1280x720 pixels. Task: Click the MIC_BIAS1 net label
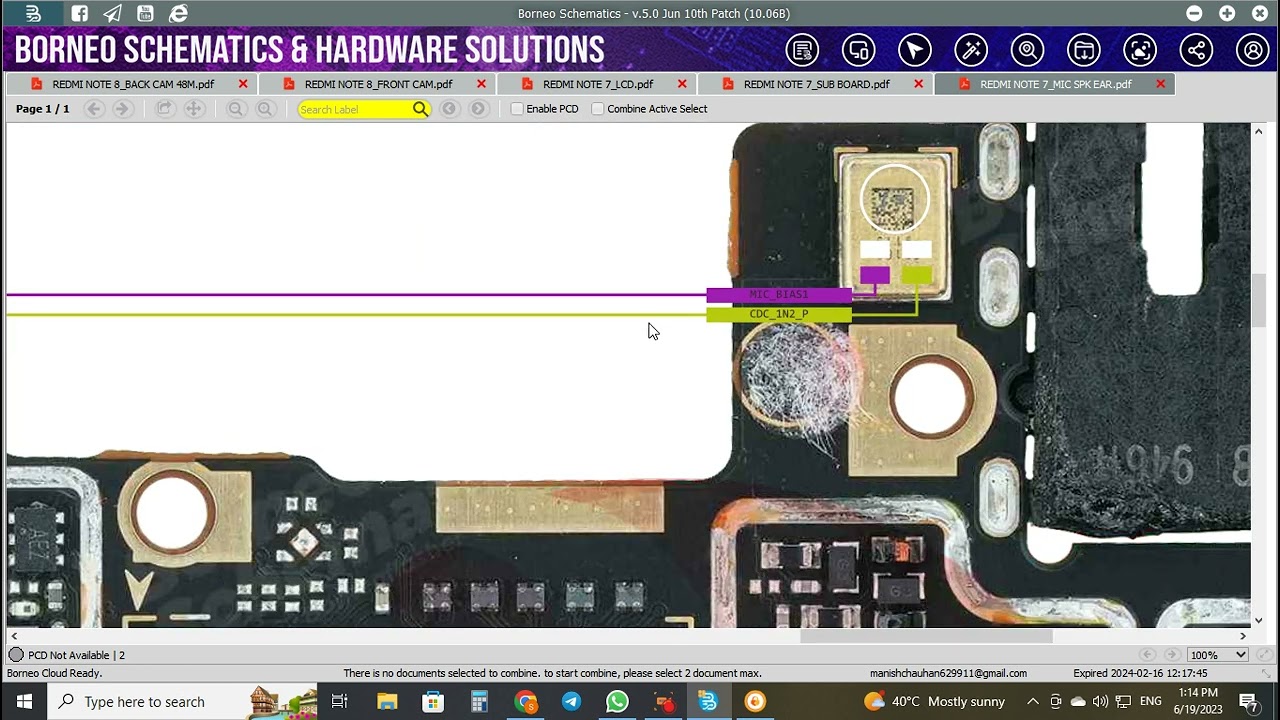point(779,295)
